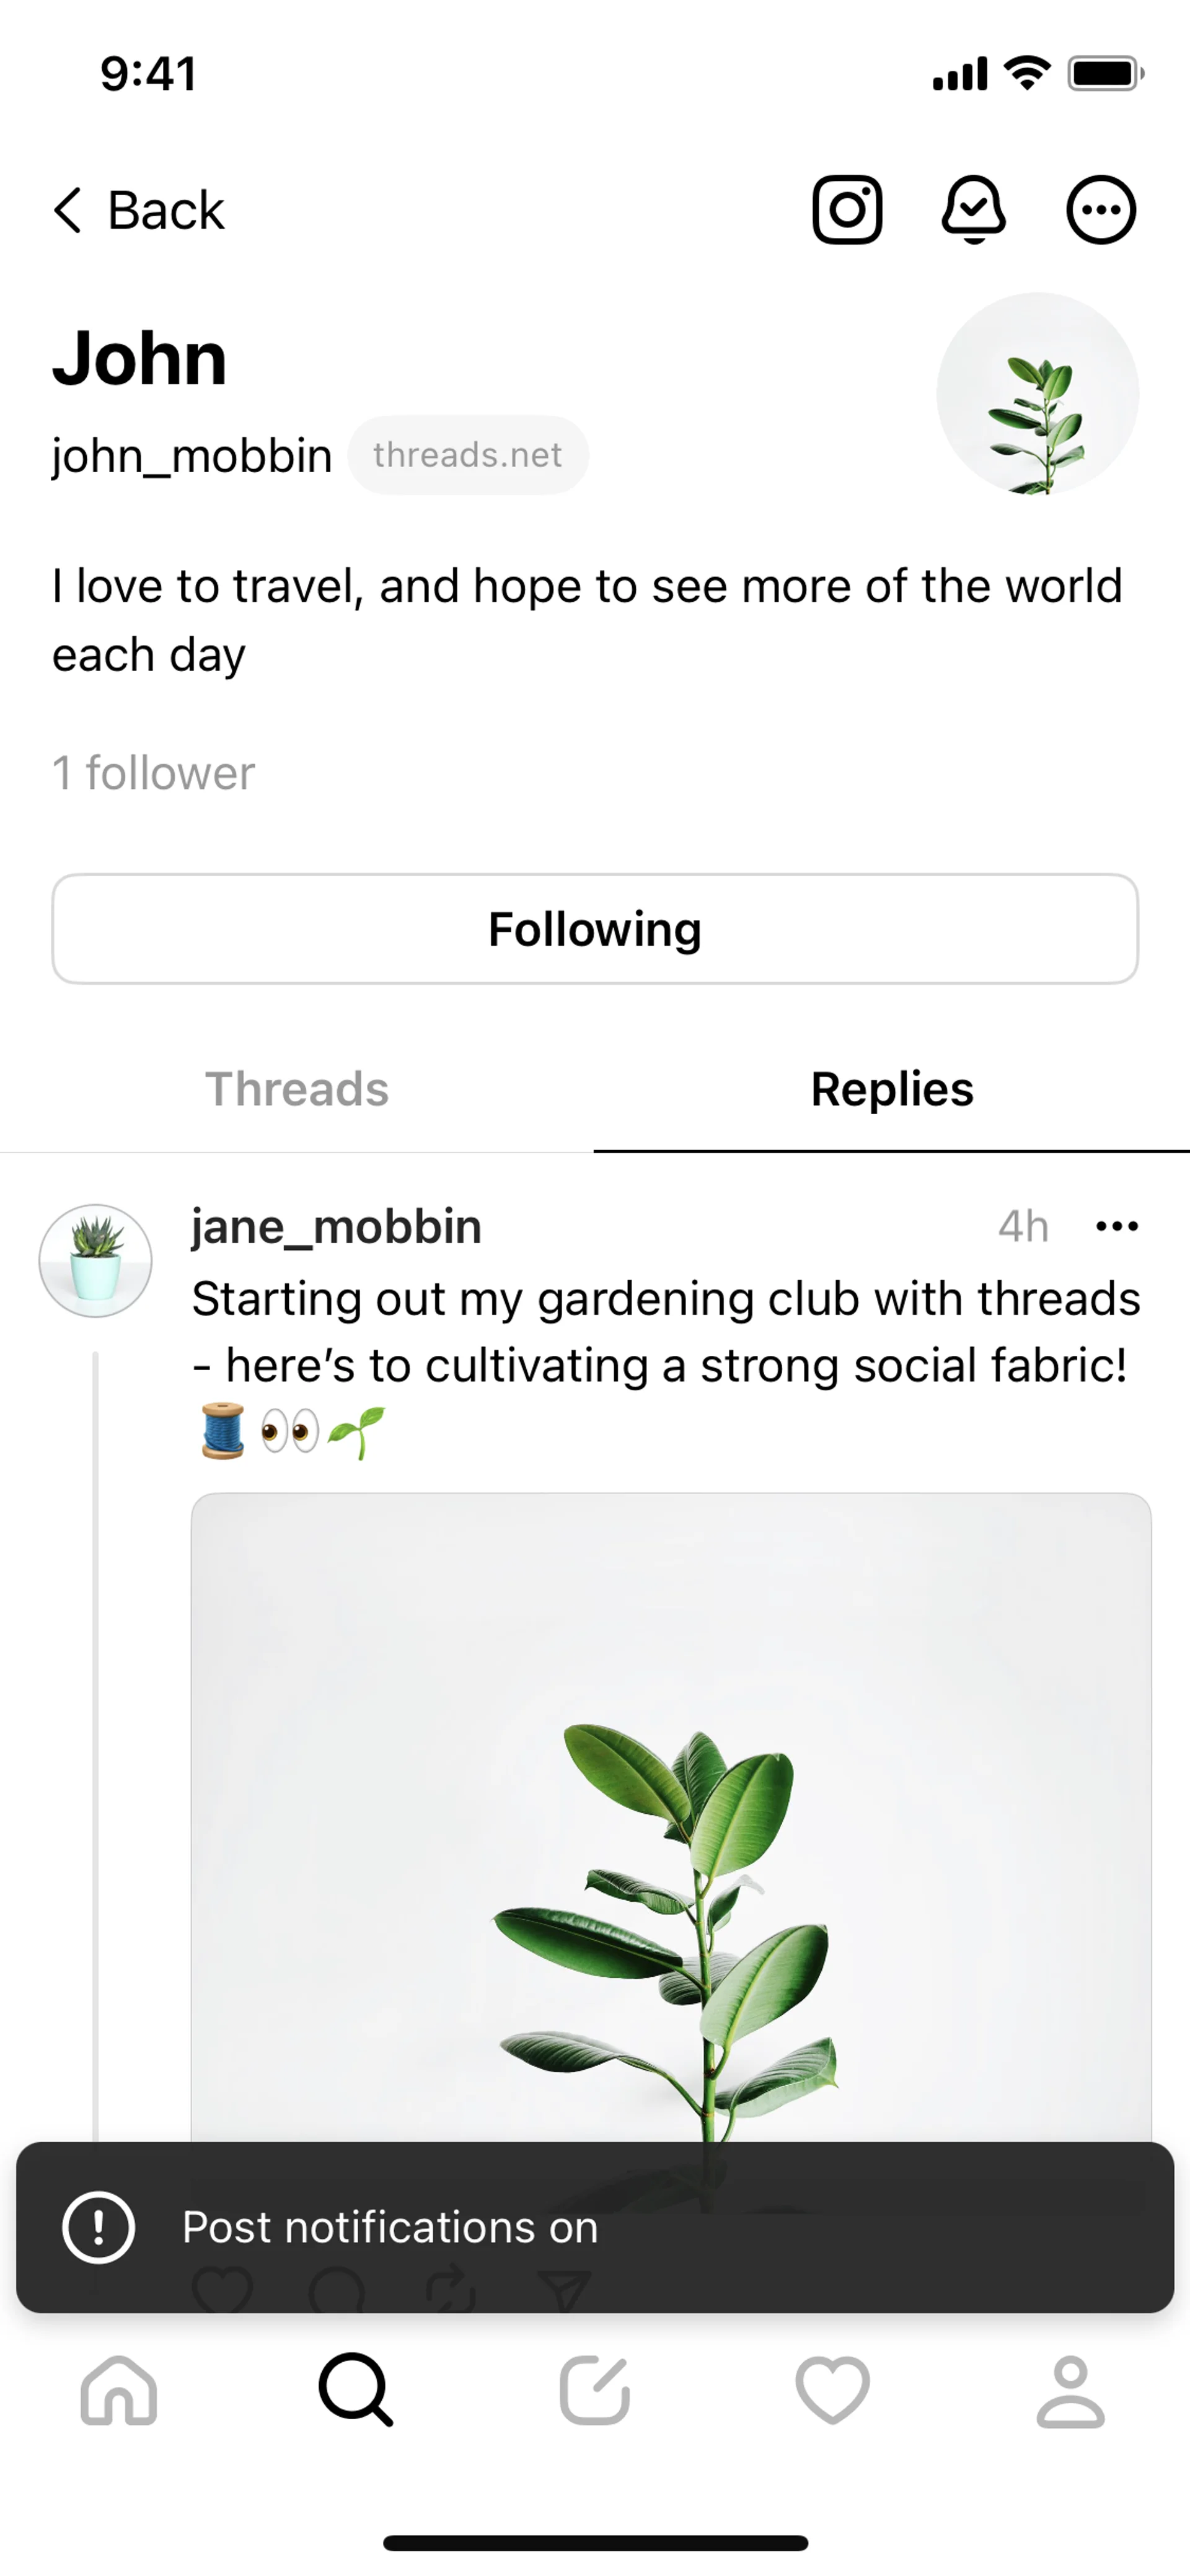Open John's linked Instagram profile icon
The width and height of the screenshot is (1190, 2576).
[x=846, y=210]
